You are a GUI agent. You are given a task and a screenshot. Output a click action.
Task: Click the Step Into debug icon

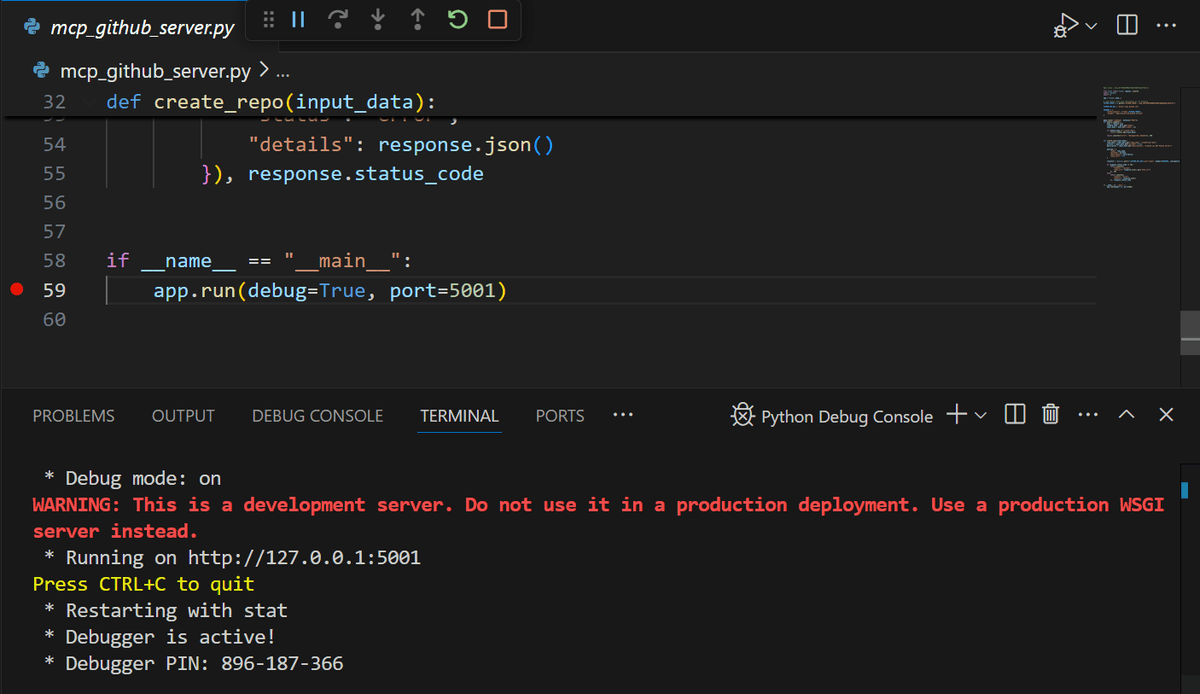click(x=378, y=20)
